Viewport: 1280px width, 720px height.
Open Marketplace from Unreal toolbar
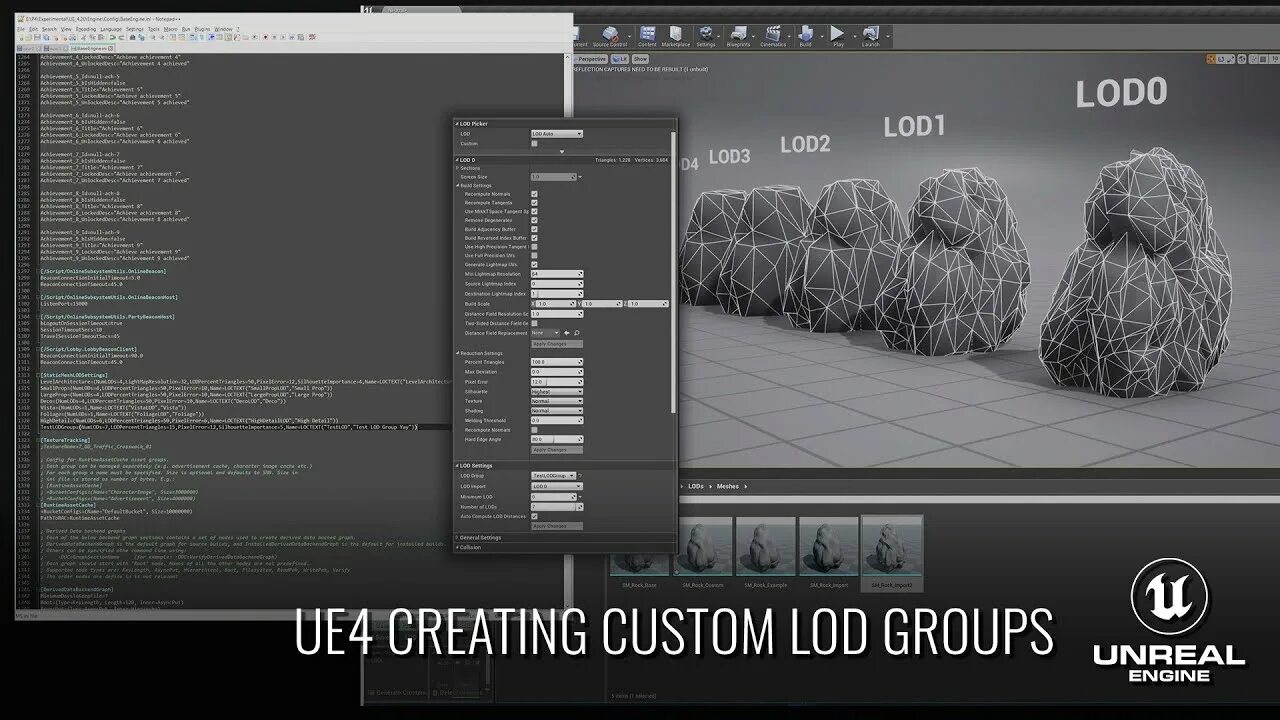(x=676, y=37)
